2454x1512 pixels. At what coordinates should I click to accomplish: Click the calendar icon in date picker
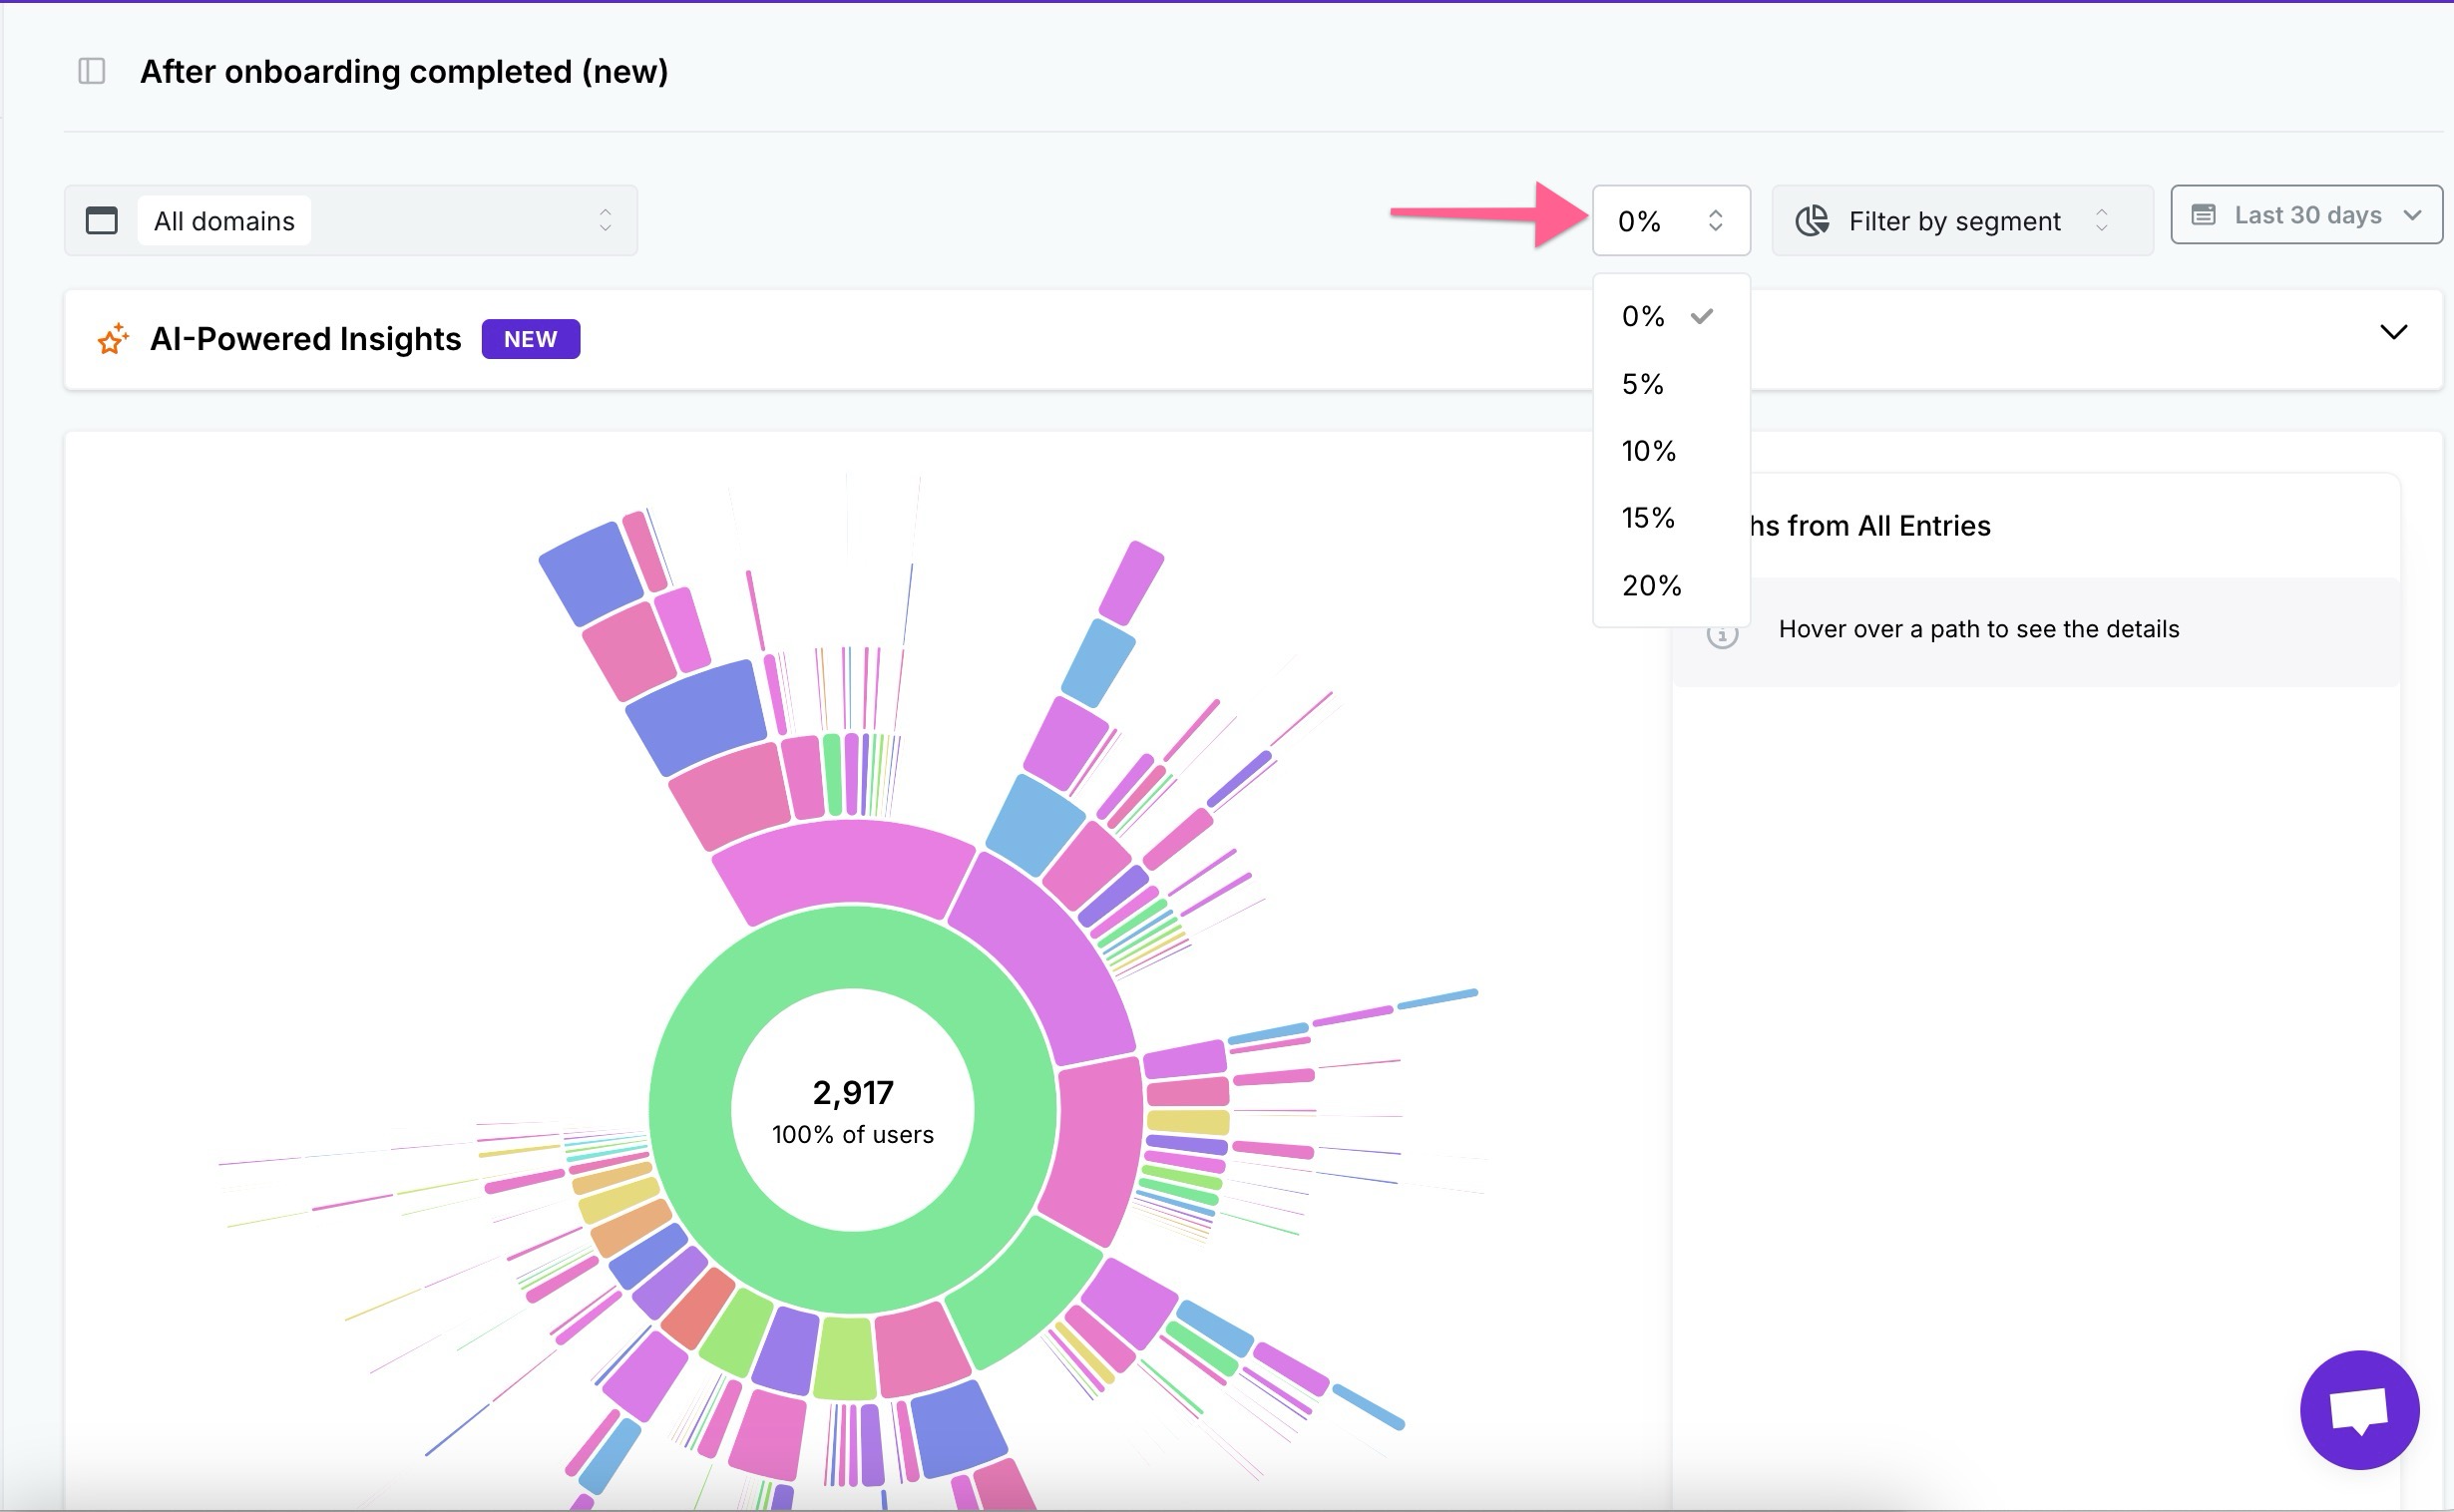tap(2203, 215)
